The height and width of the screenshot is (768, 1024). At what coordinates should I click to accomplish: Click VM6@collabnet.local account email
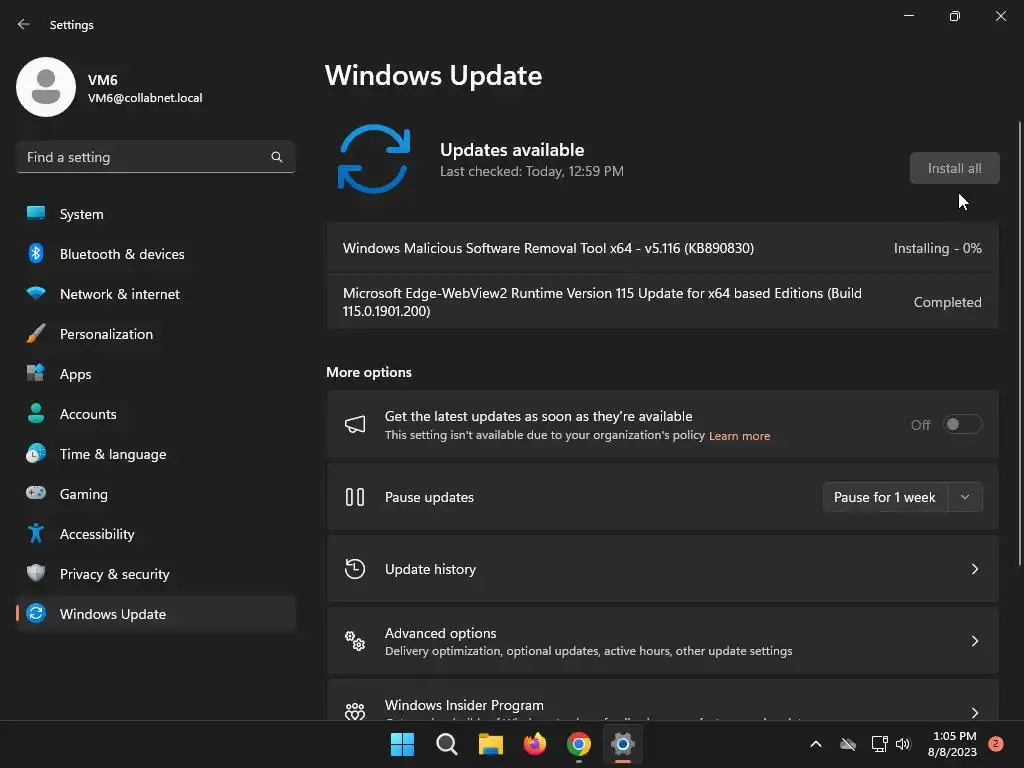(145, 98)
